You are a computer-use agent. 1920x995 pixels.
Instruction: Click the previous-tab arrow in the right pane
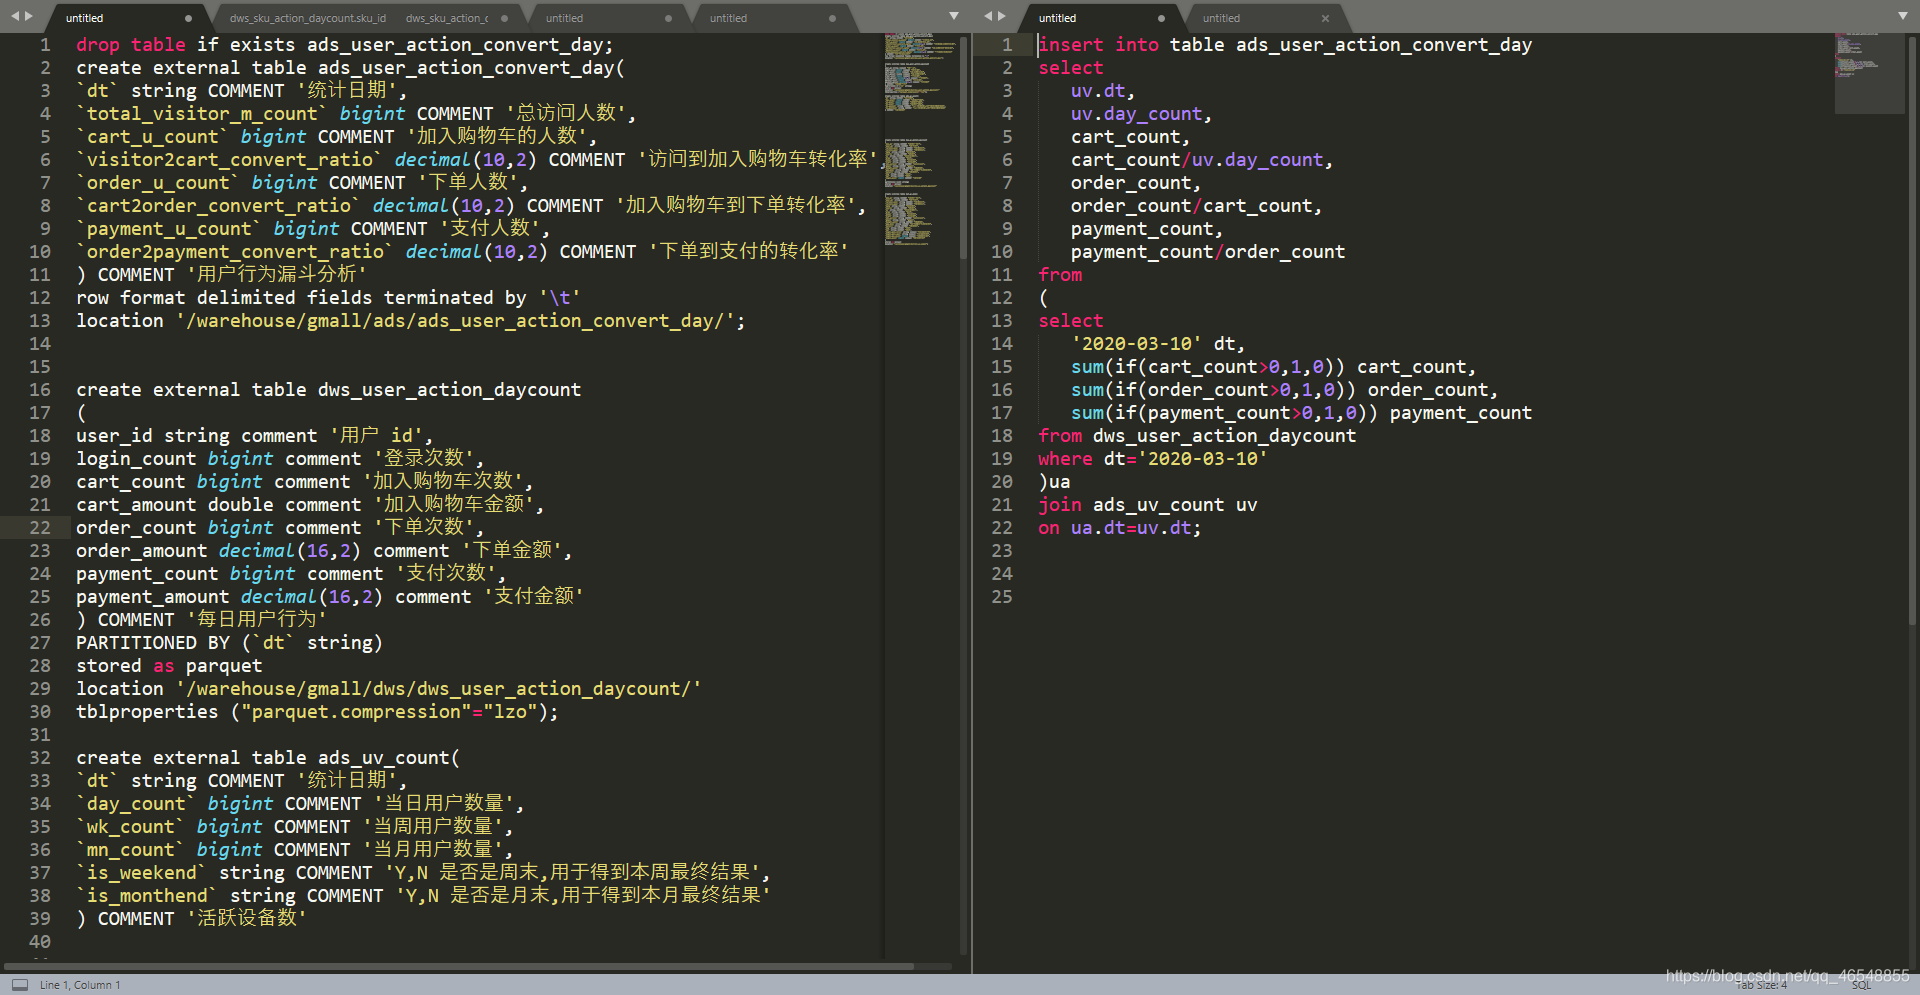(988, 16)
